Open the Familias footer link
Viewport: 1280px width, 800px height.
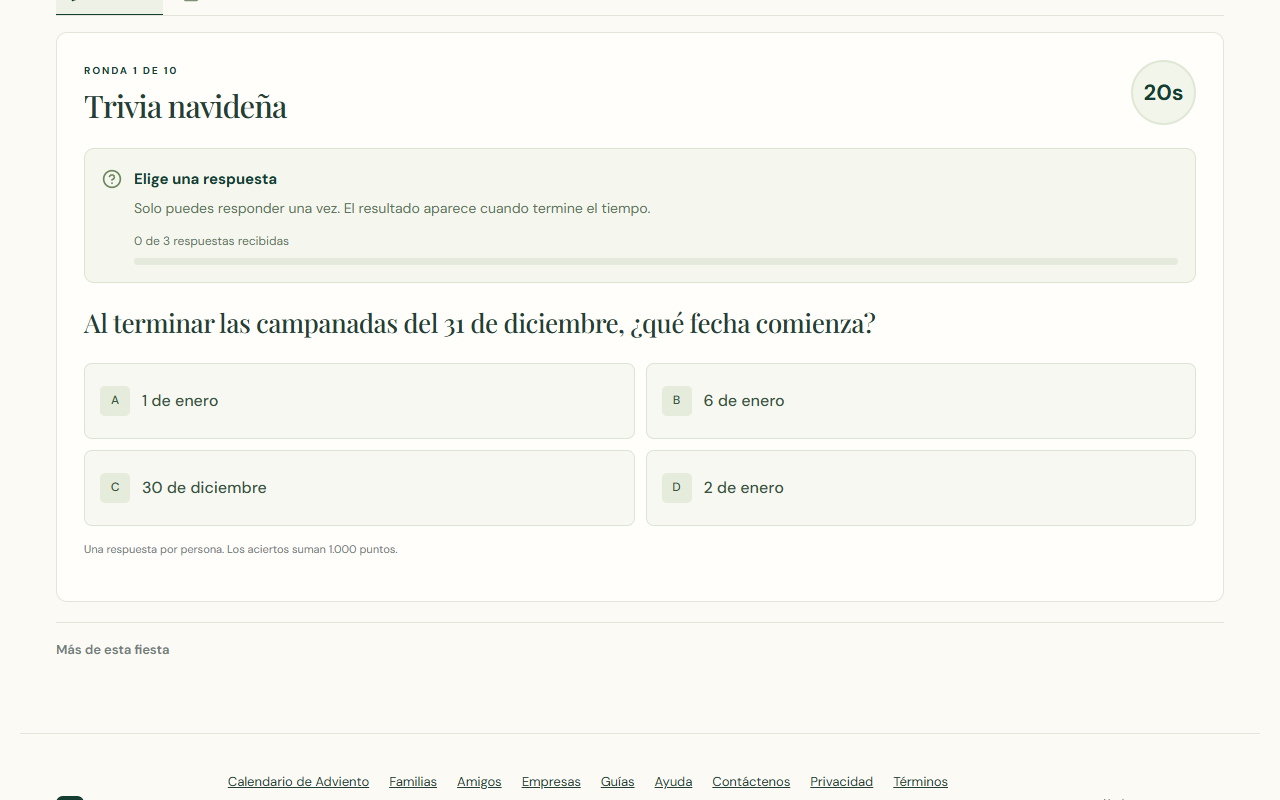tap(413, 782)
